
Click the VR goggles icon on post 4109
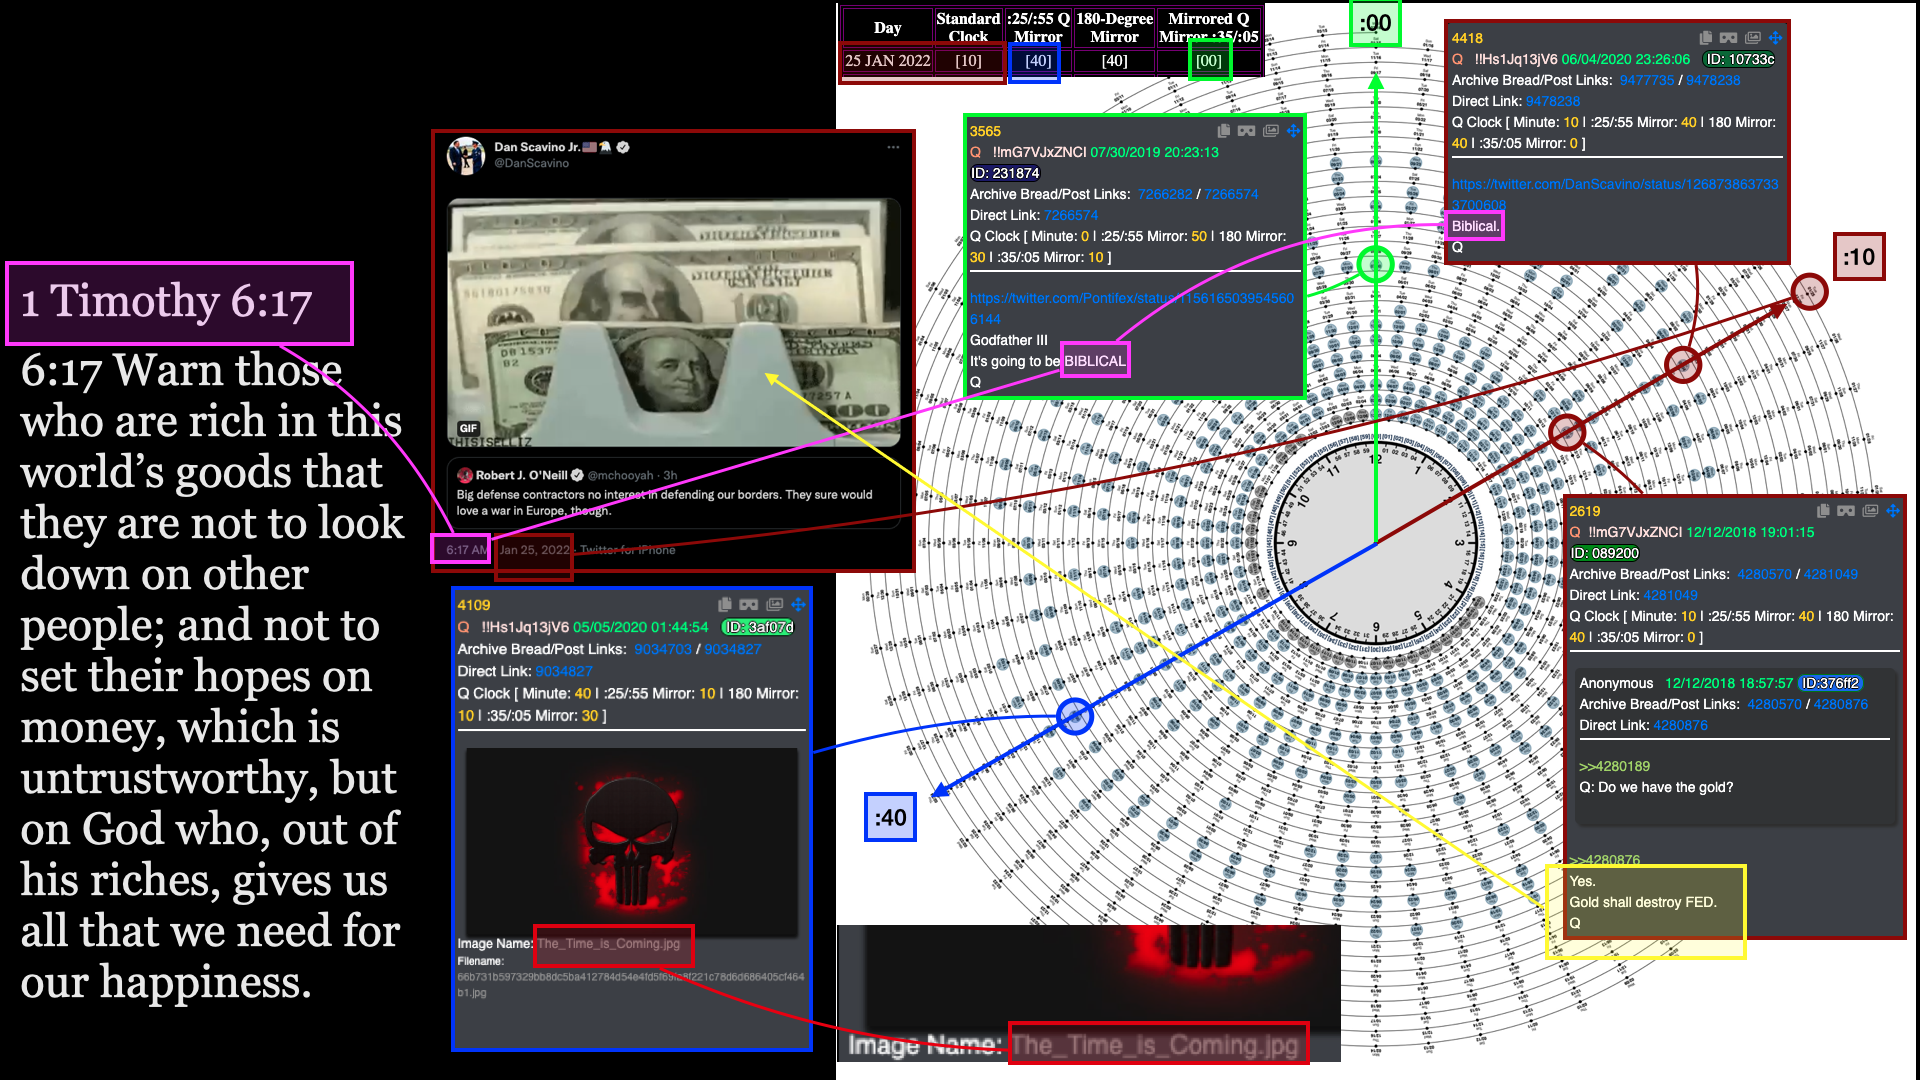point(748,604)
